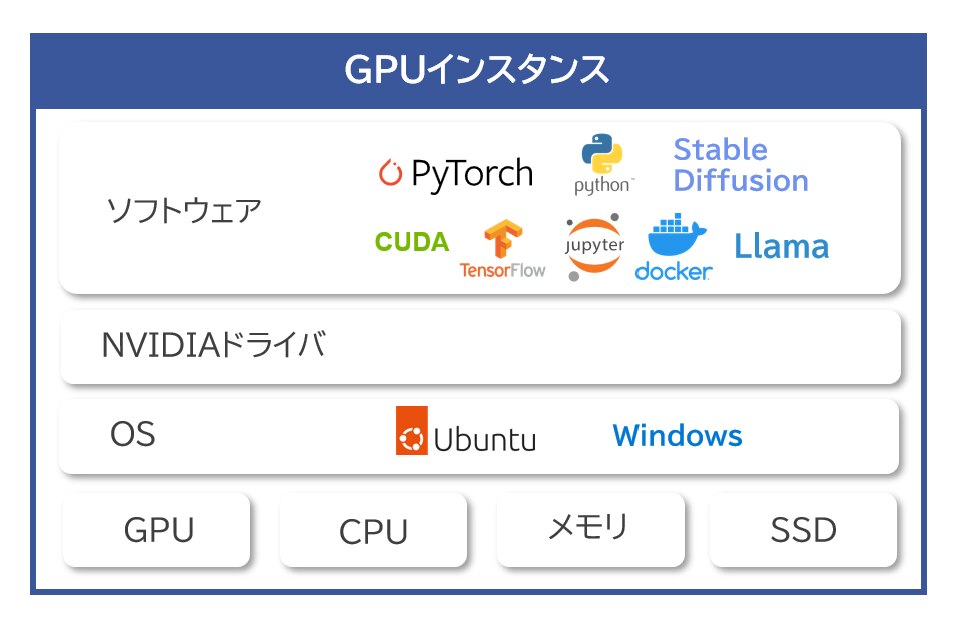
Task: Click the green CUDA logo
Action: point(411,242)
